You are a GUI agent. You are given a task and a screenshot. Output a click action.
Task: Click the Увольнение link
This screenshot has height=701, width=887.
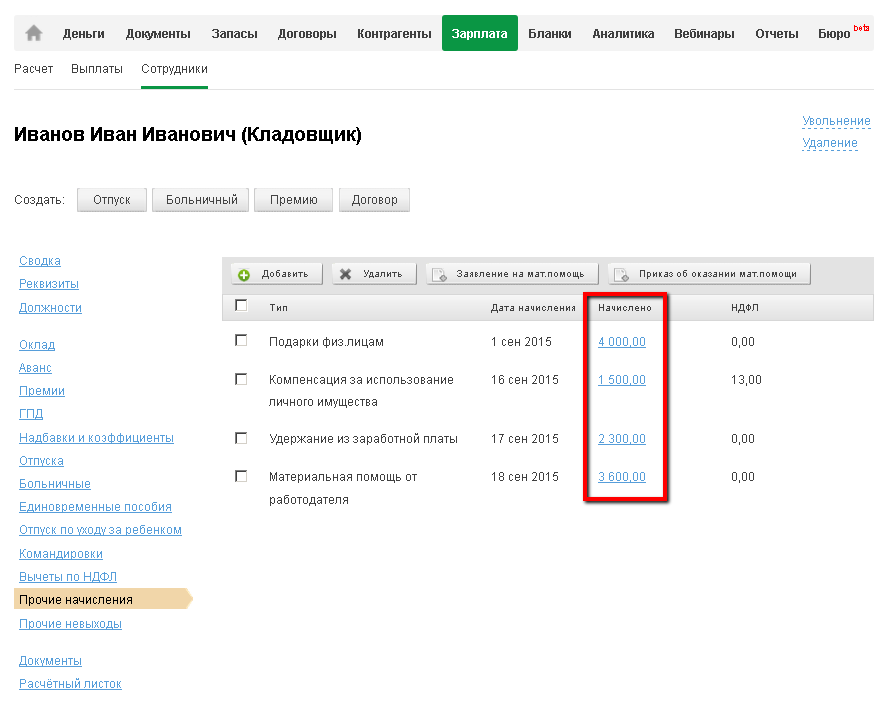pos(835,121)
